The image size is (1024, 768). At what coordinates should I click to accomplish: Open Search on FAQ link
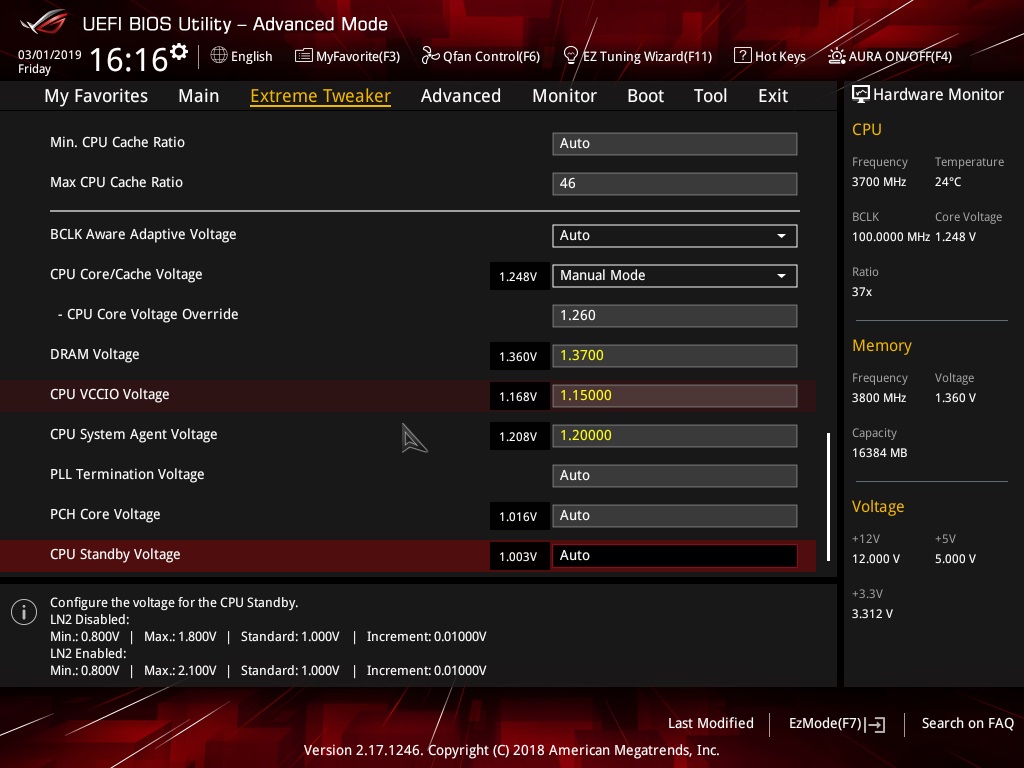[967, 723]
